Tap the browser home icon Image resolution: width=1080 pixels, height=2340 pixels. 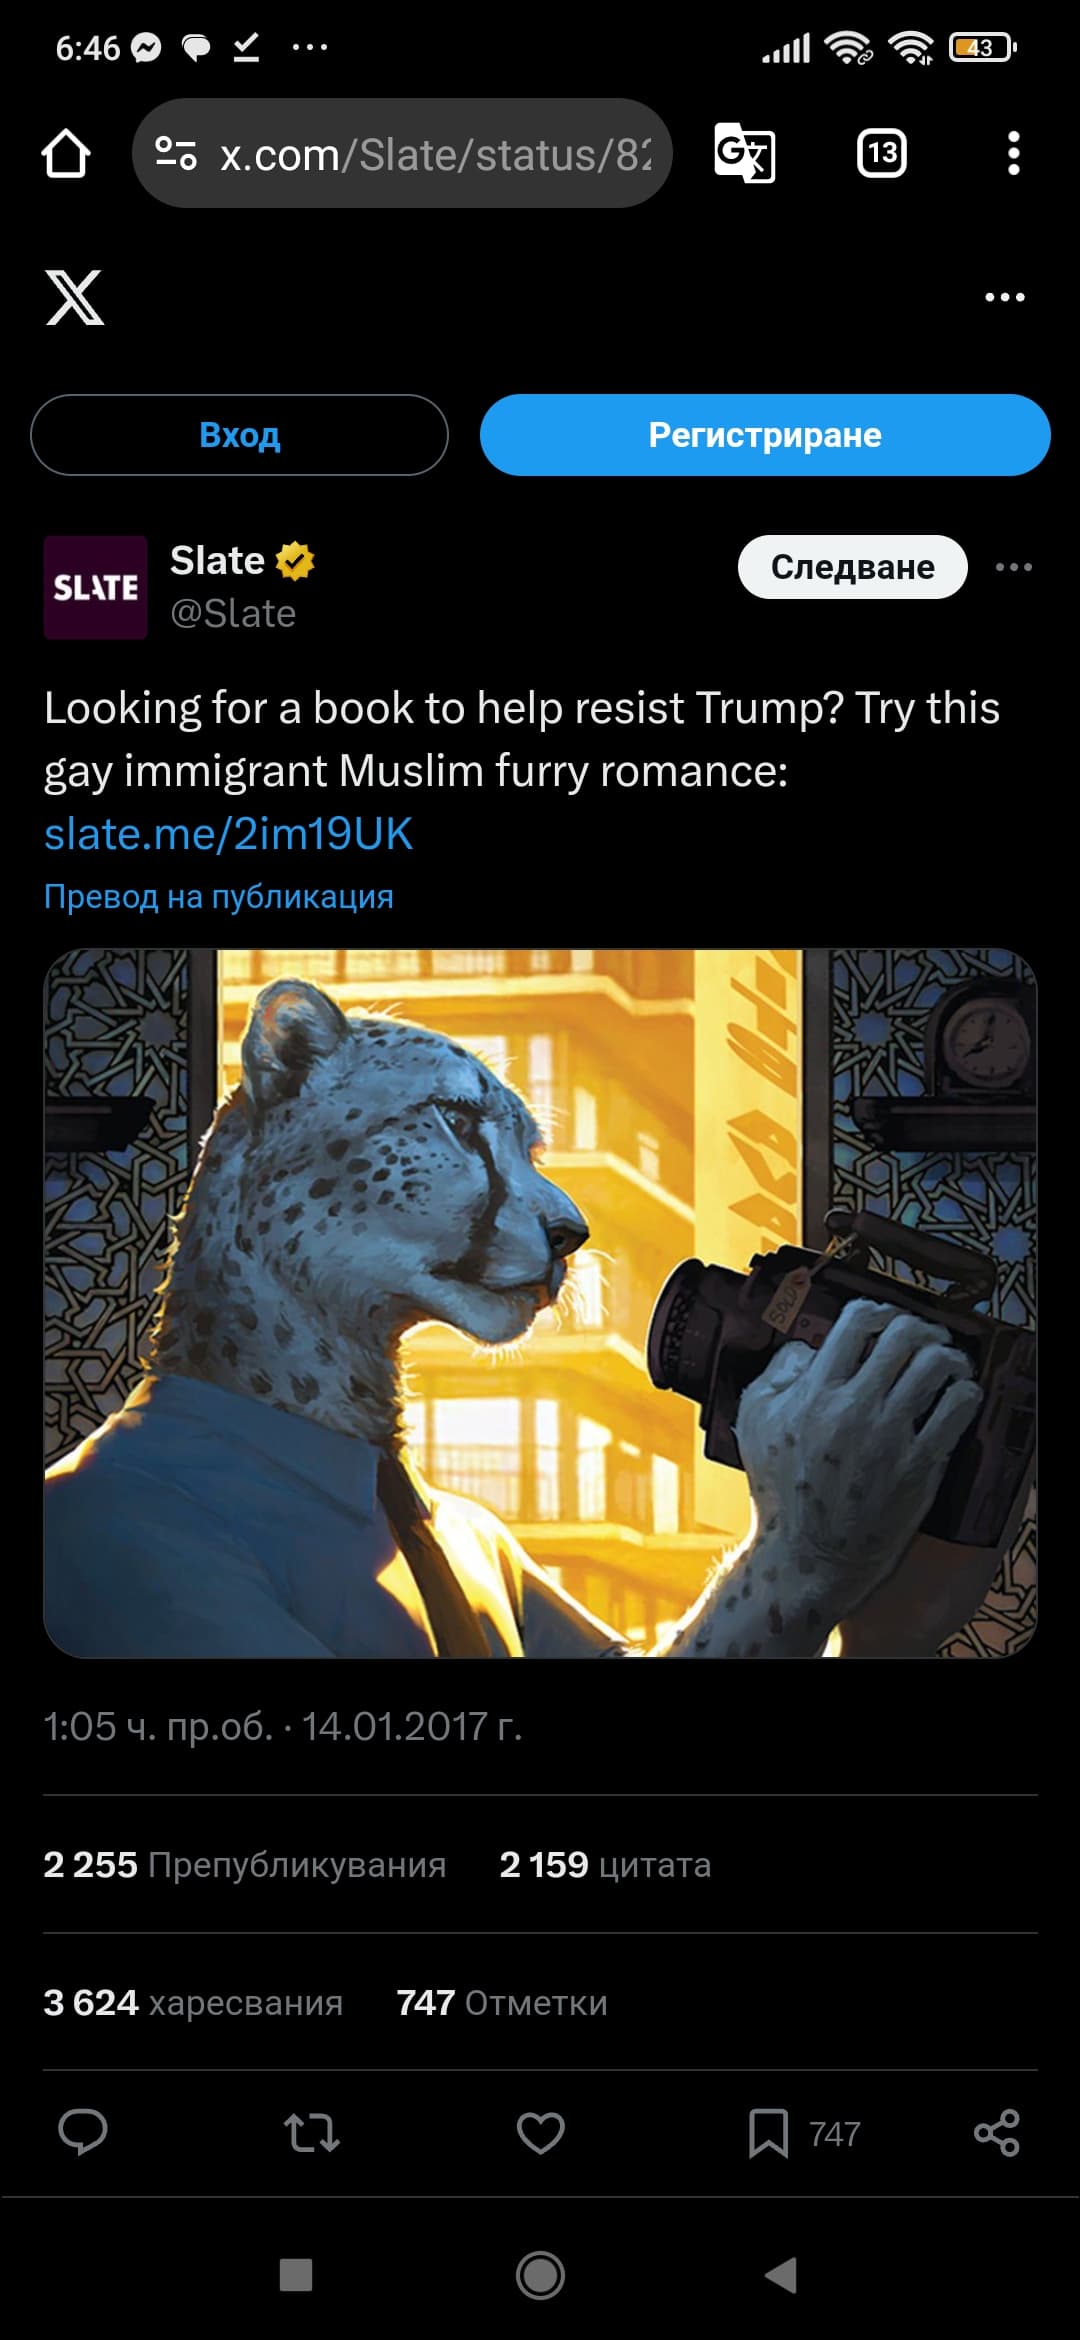click(x=66, y=154)
